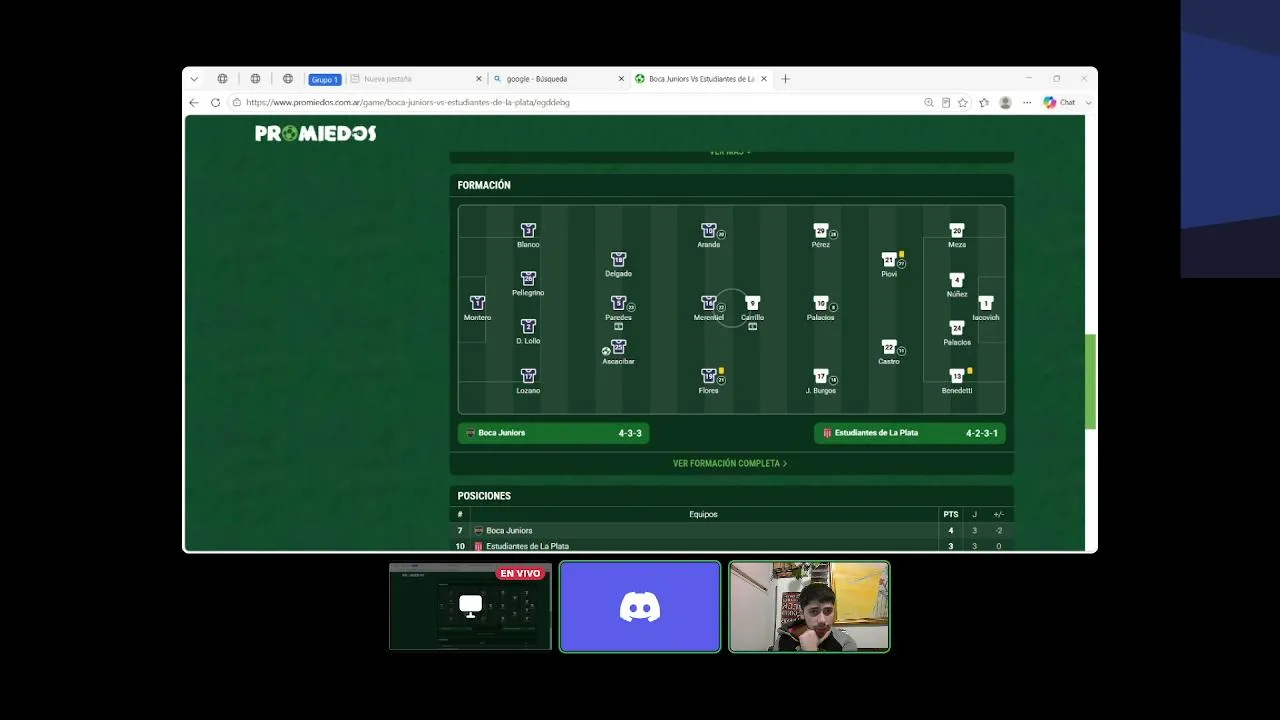The image size is (1280, 720).
Task: Click Montero's goalkeeper jersey icon
Action: (477, 303)
